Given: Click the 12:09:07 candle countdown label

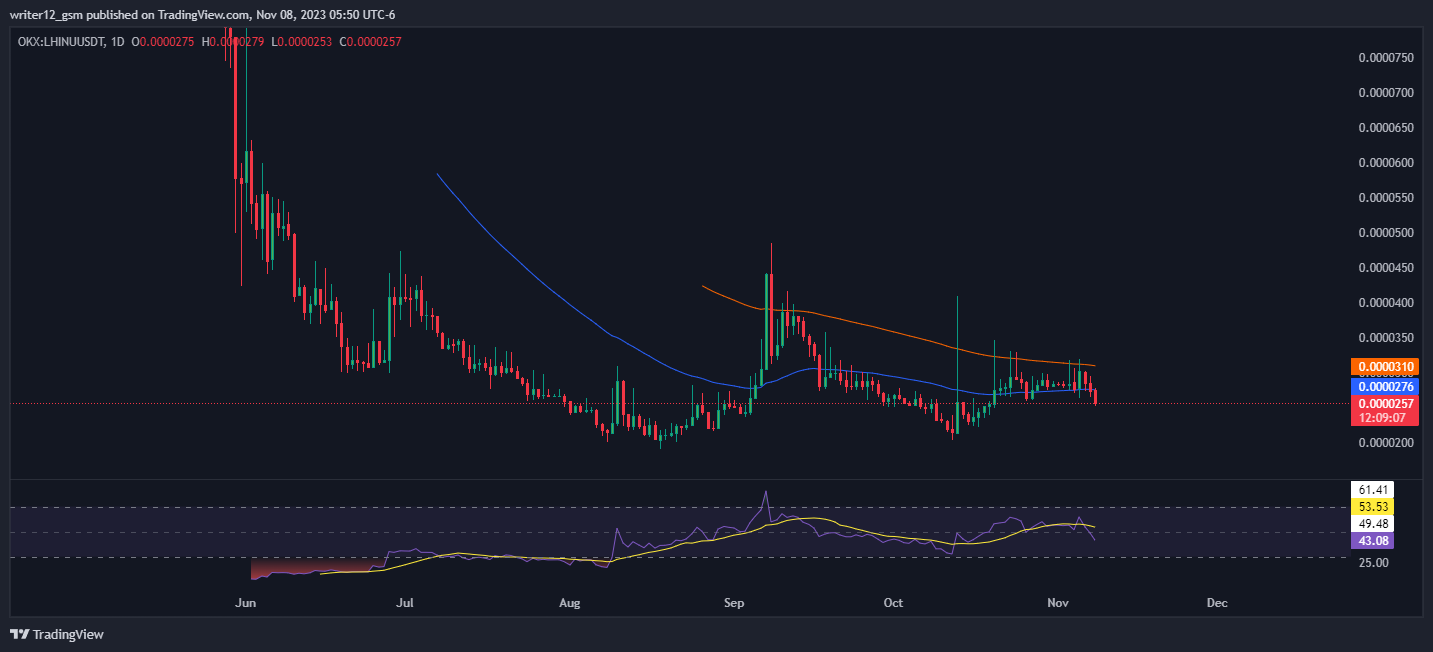Looking at the screenshot, I should point(1385,418).
